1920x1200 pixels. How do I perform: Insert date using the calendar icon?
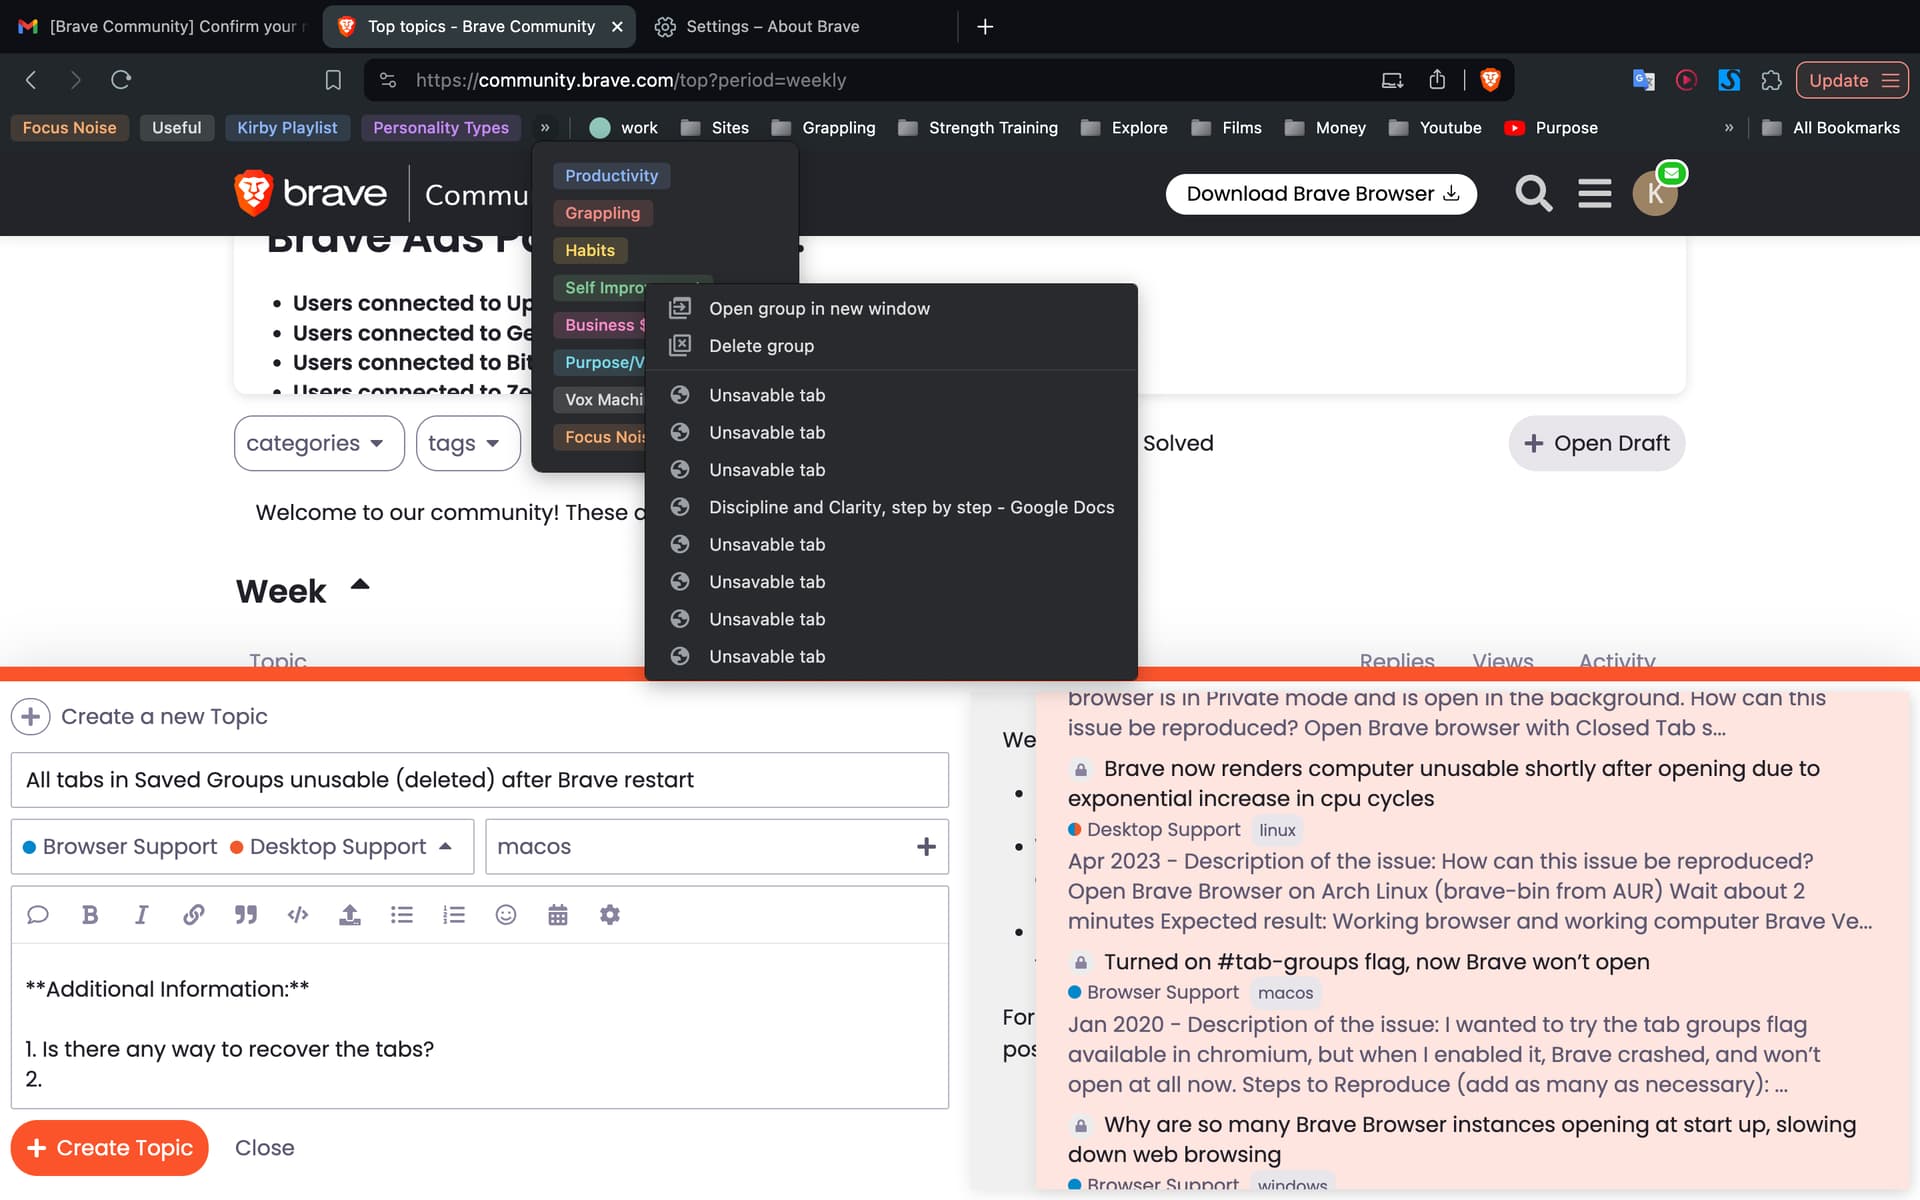point(558,915)
